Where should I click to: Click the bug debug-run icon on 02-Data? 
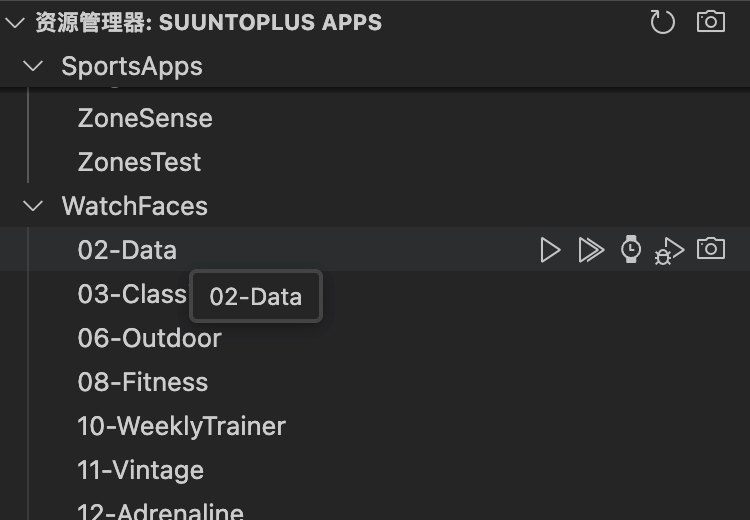tap(669, 251)
